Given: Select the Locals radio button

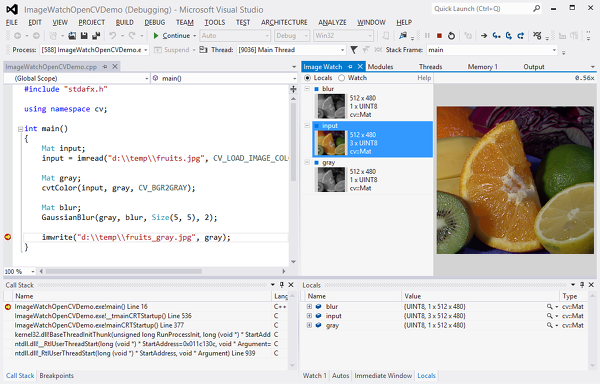Looking at the screenshot, I should (307, 78).
